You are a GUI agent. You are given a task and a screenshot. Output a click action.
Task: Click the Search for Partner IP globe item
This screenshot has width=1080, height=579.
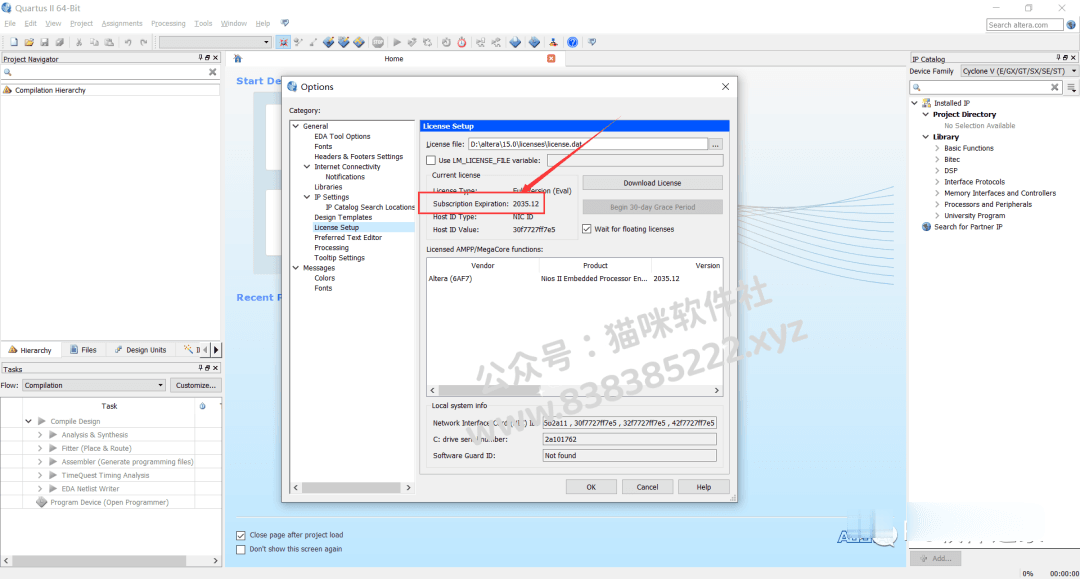[963, 227]
